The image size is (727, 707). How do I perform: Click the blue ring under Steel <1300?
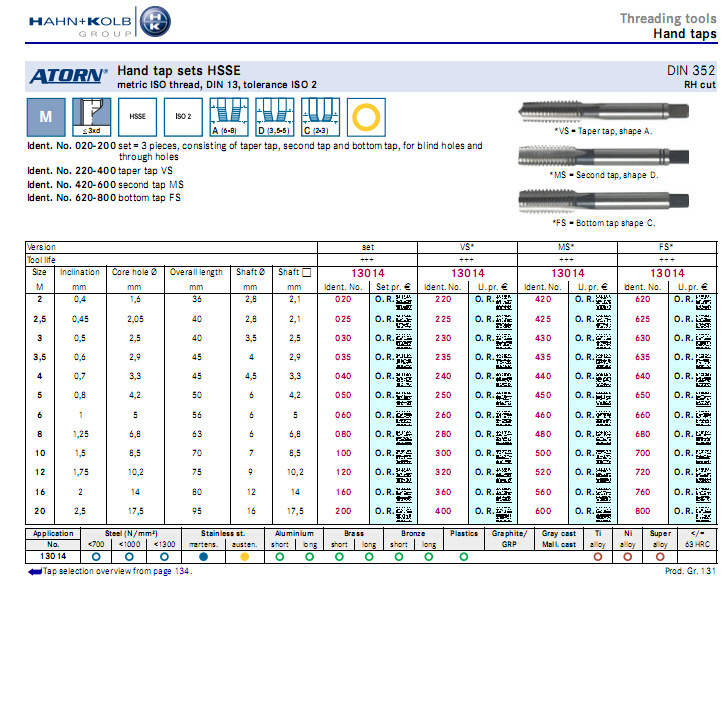pos(164,557)
